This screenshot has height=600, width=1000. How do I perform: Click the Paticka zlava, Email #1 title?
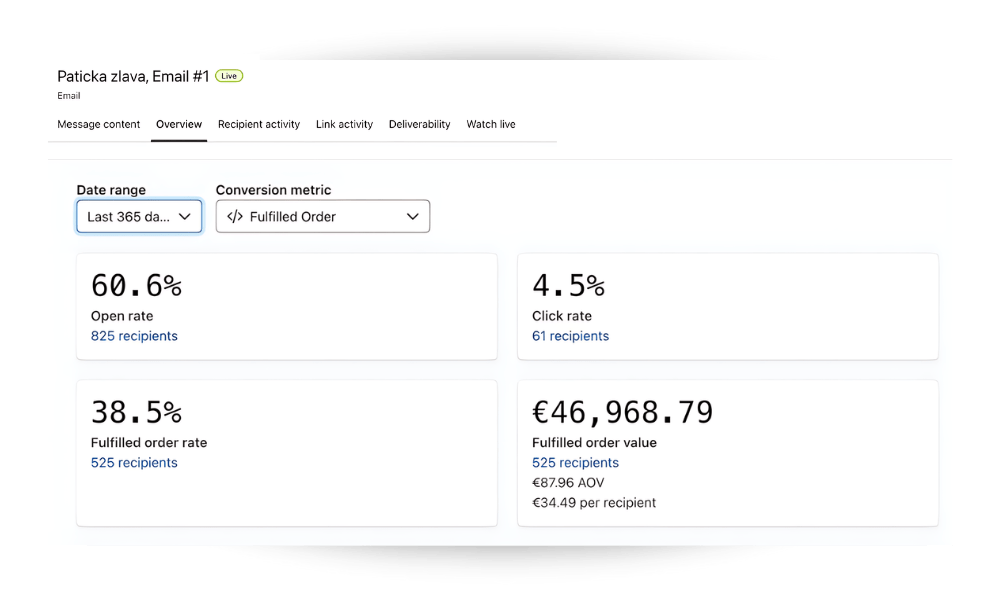[133, 77]
